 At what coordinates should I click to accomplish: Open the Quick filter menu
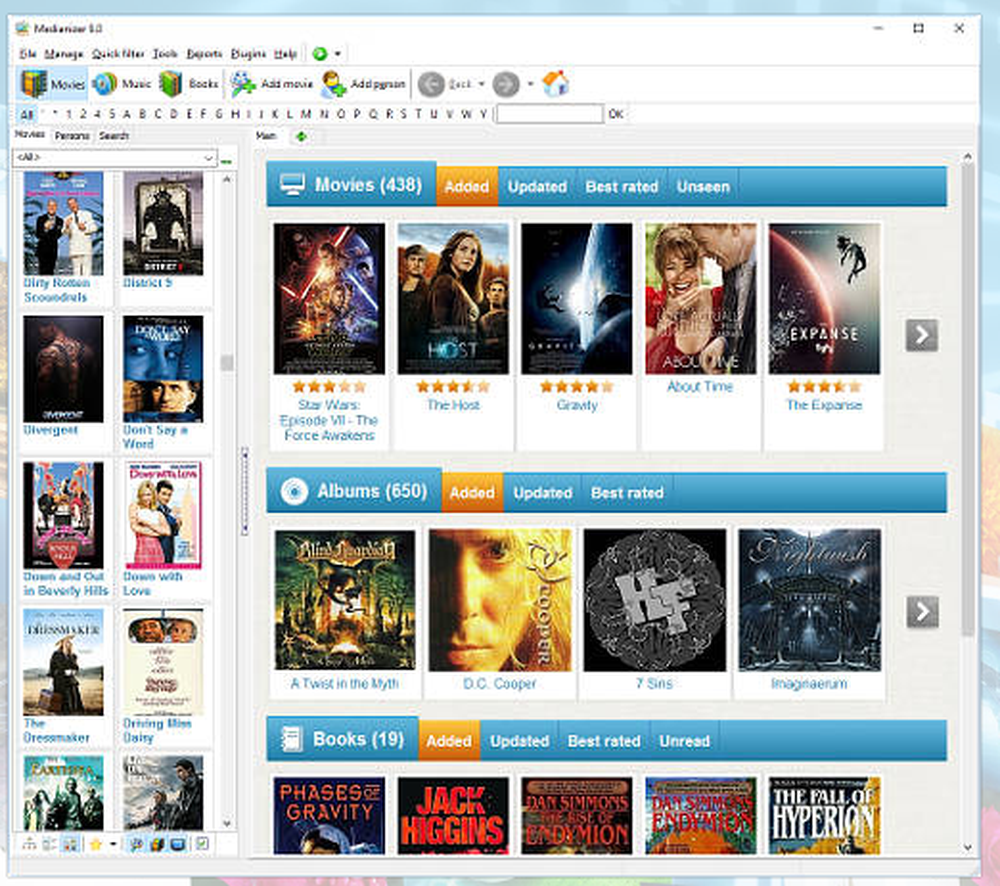(x=119, y=54)
